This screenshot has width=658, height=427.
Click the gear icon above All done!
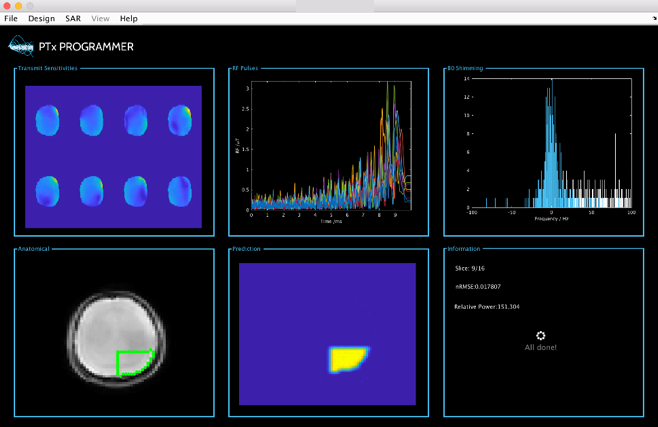540,337
